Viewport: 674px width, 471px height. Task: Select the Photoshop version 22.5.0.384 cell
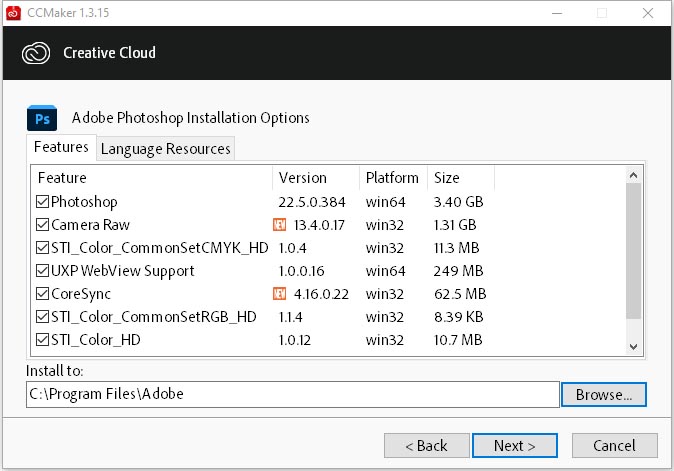coord(312,202)
